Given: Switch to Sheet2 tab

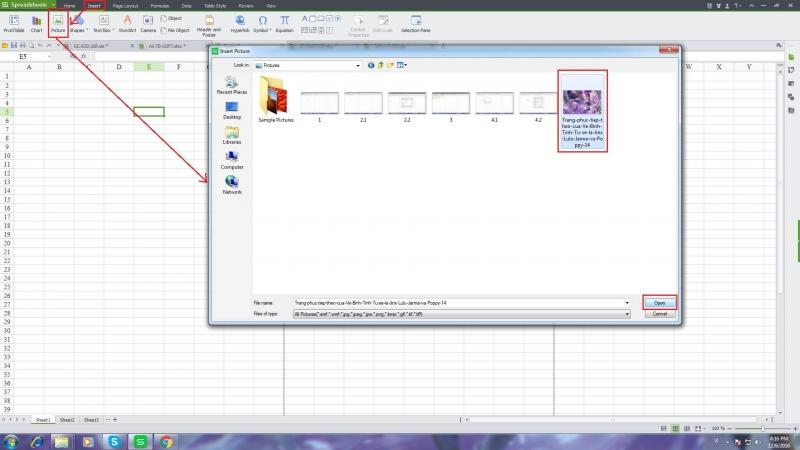Looking at the screenshot, I should tap(66, 419).
